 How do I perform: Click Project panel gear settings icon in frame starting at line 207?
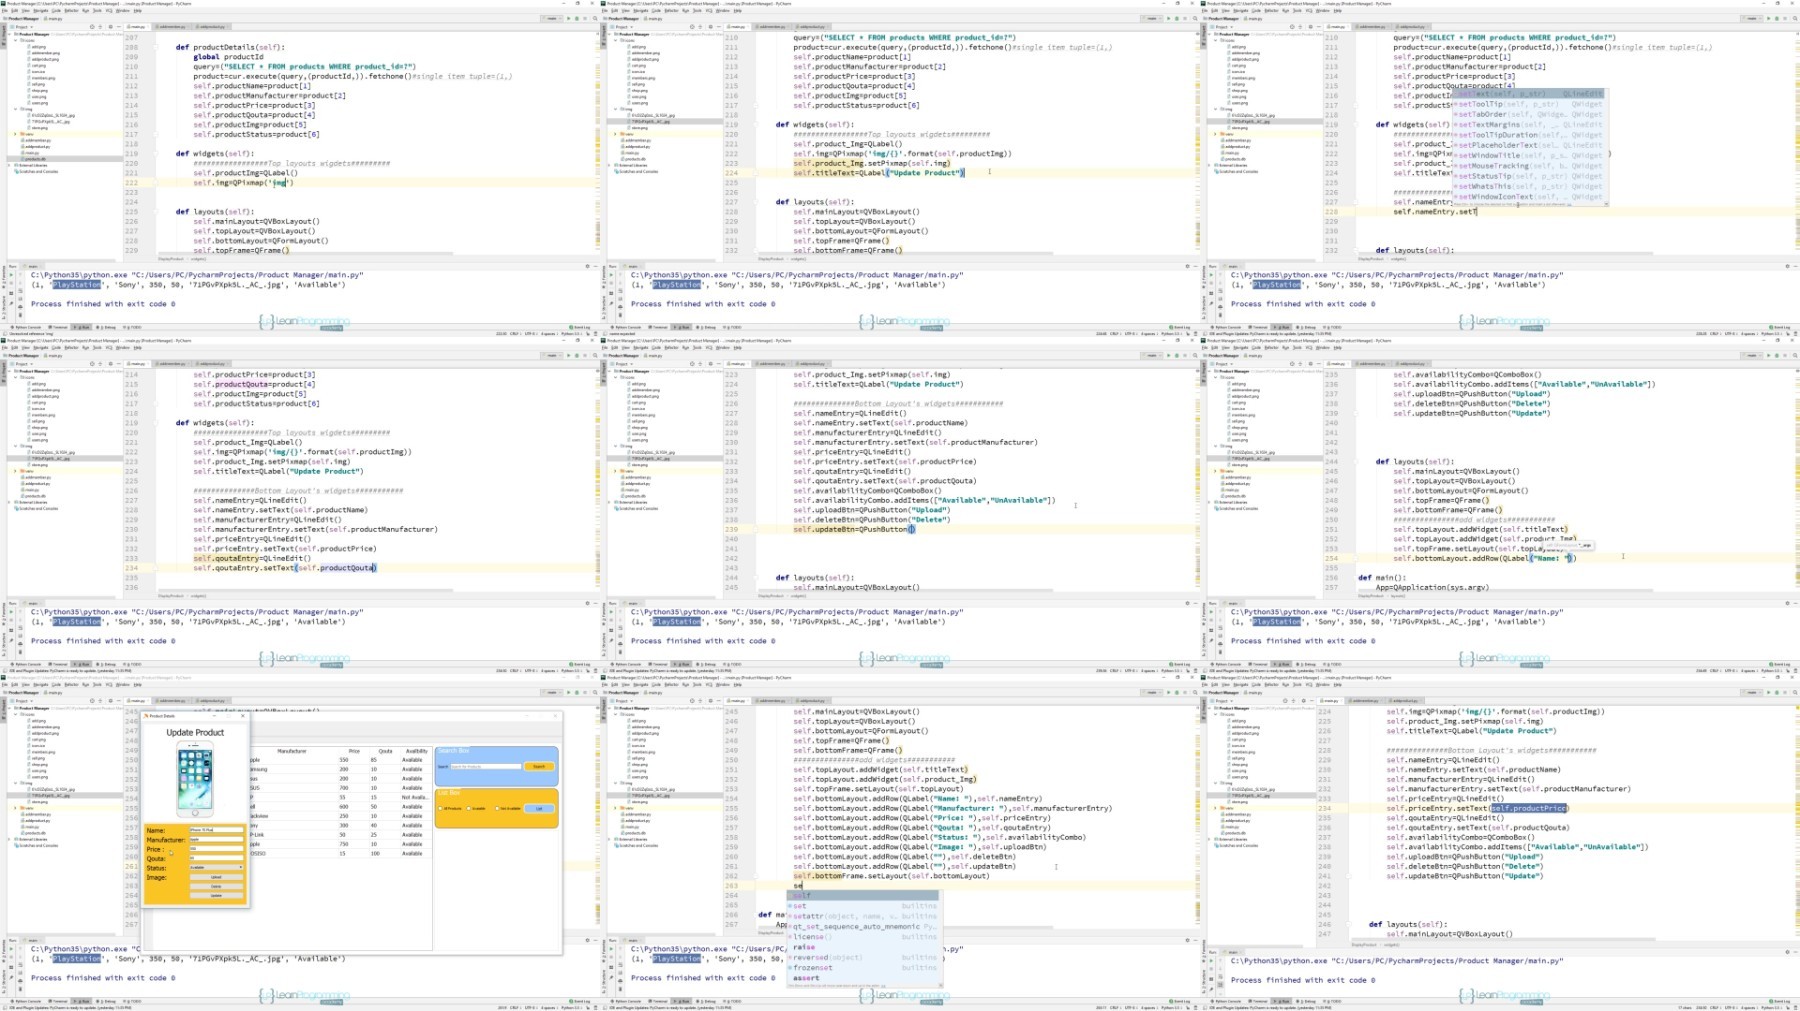point(110,27)
